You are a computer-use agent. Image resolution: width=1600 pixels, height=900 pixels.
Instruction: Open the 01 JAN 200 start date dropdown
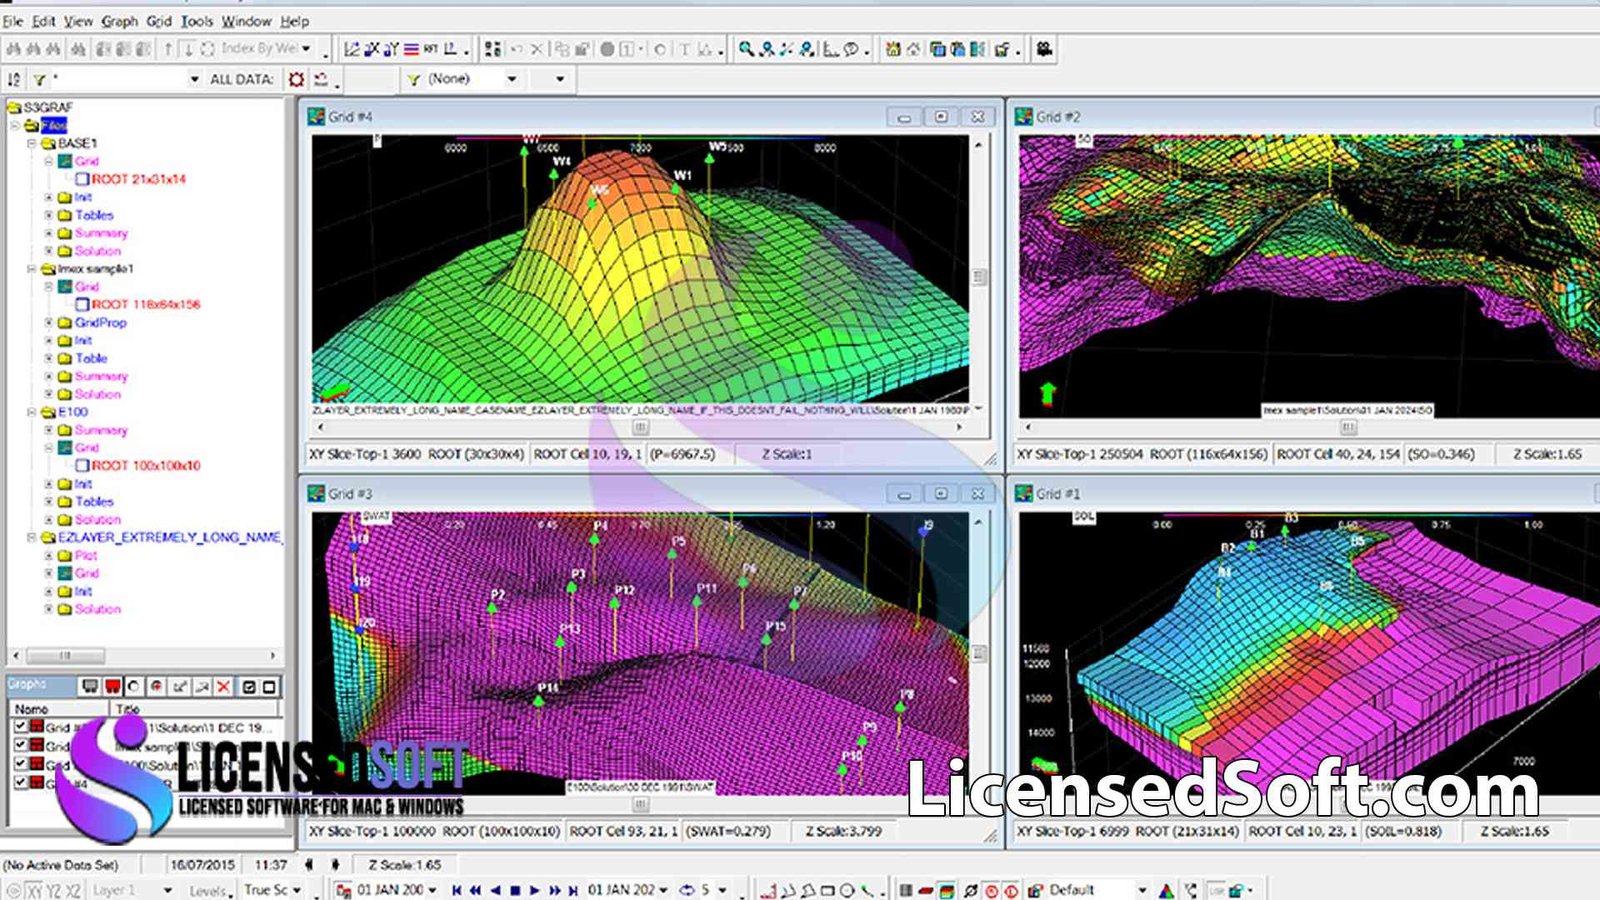432,890
